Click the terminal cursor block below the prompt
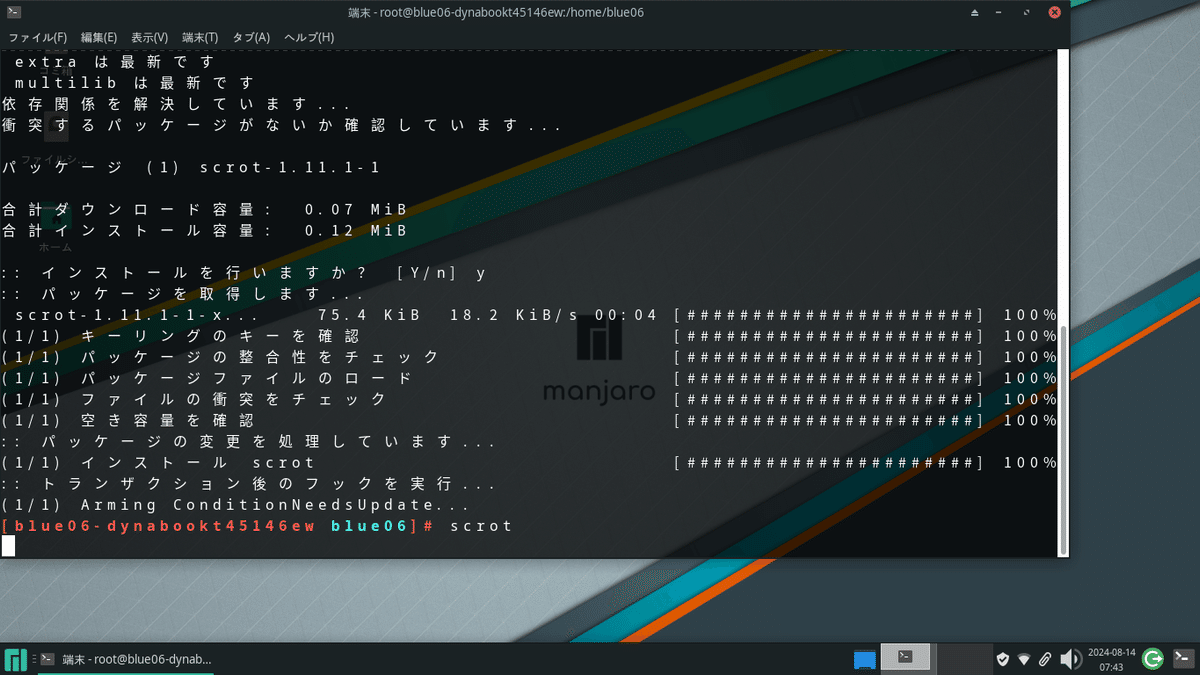The height and width of the screenshot is (675, 1200). point(8,545)
